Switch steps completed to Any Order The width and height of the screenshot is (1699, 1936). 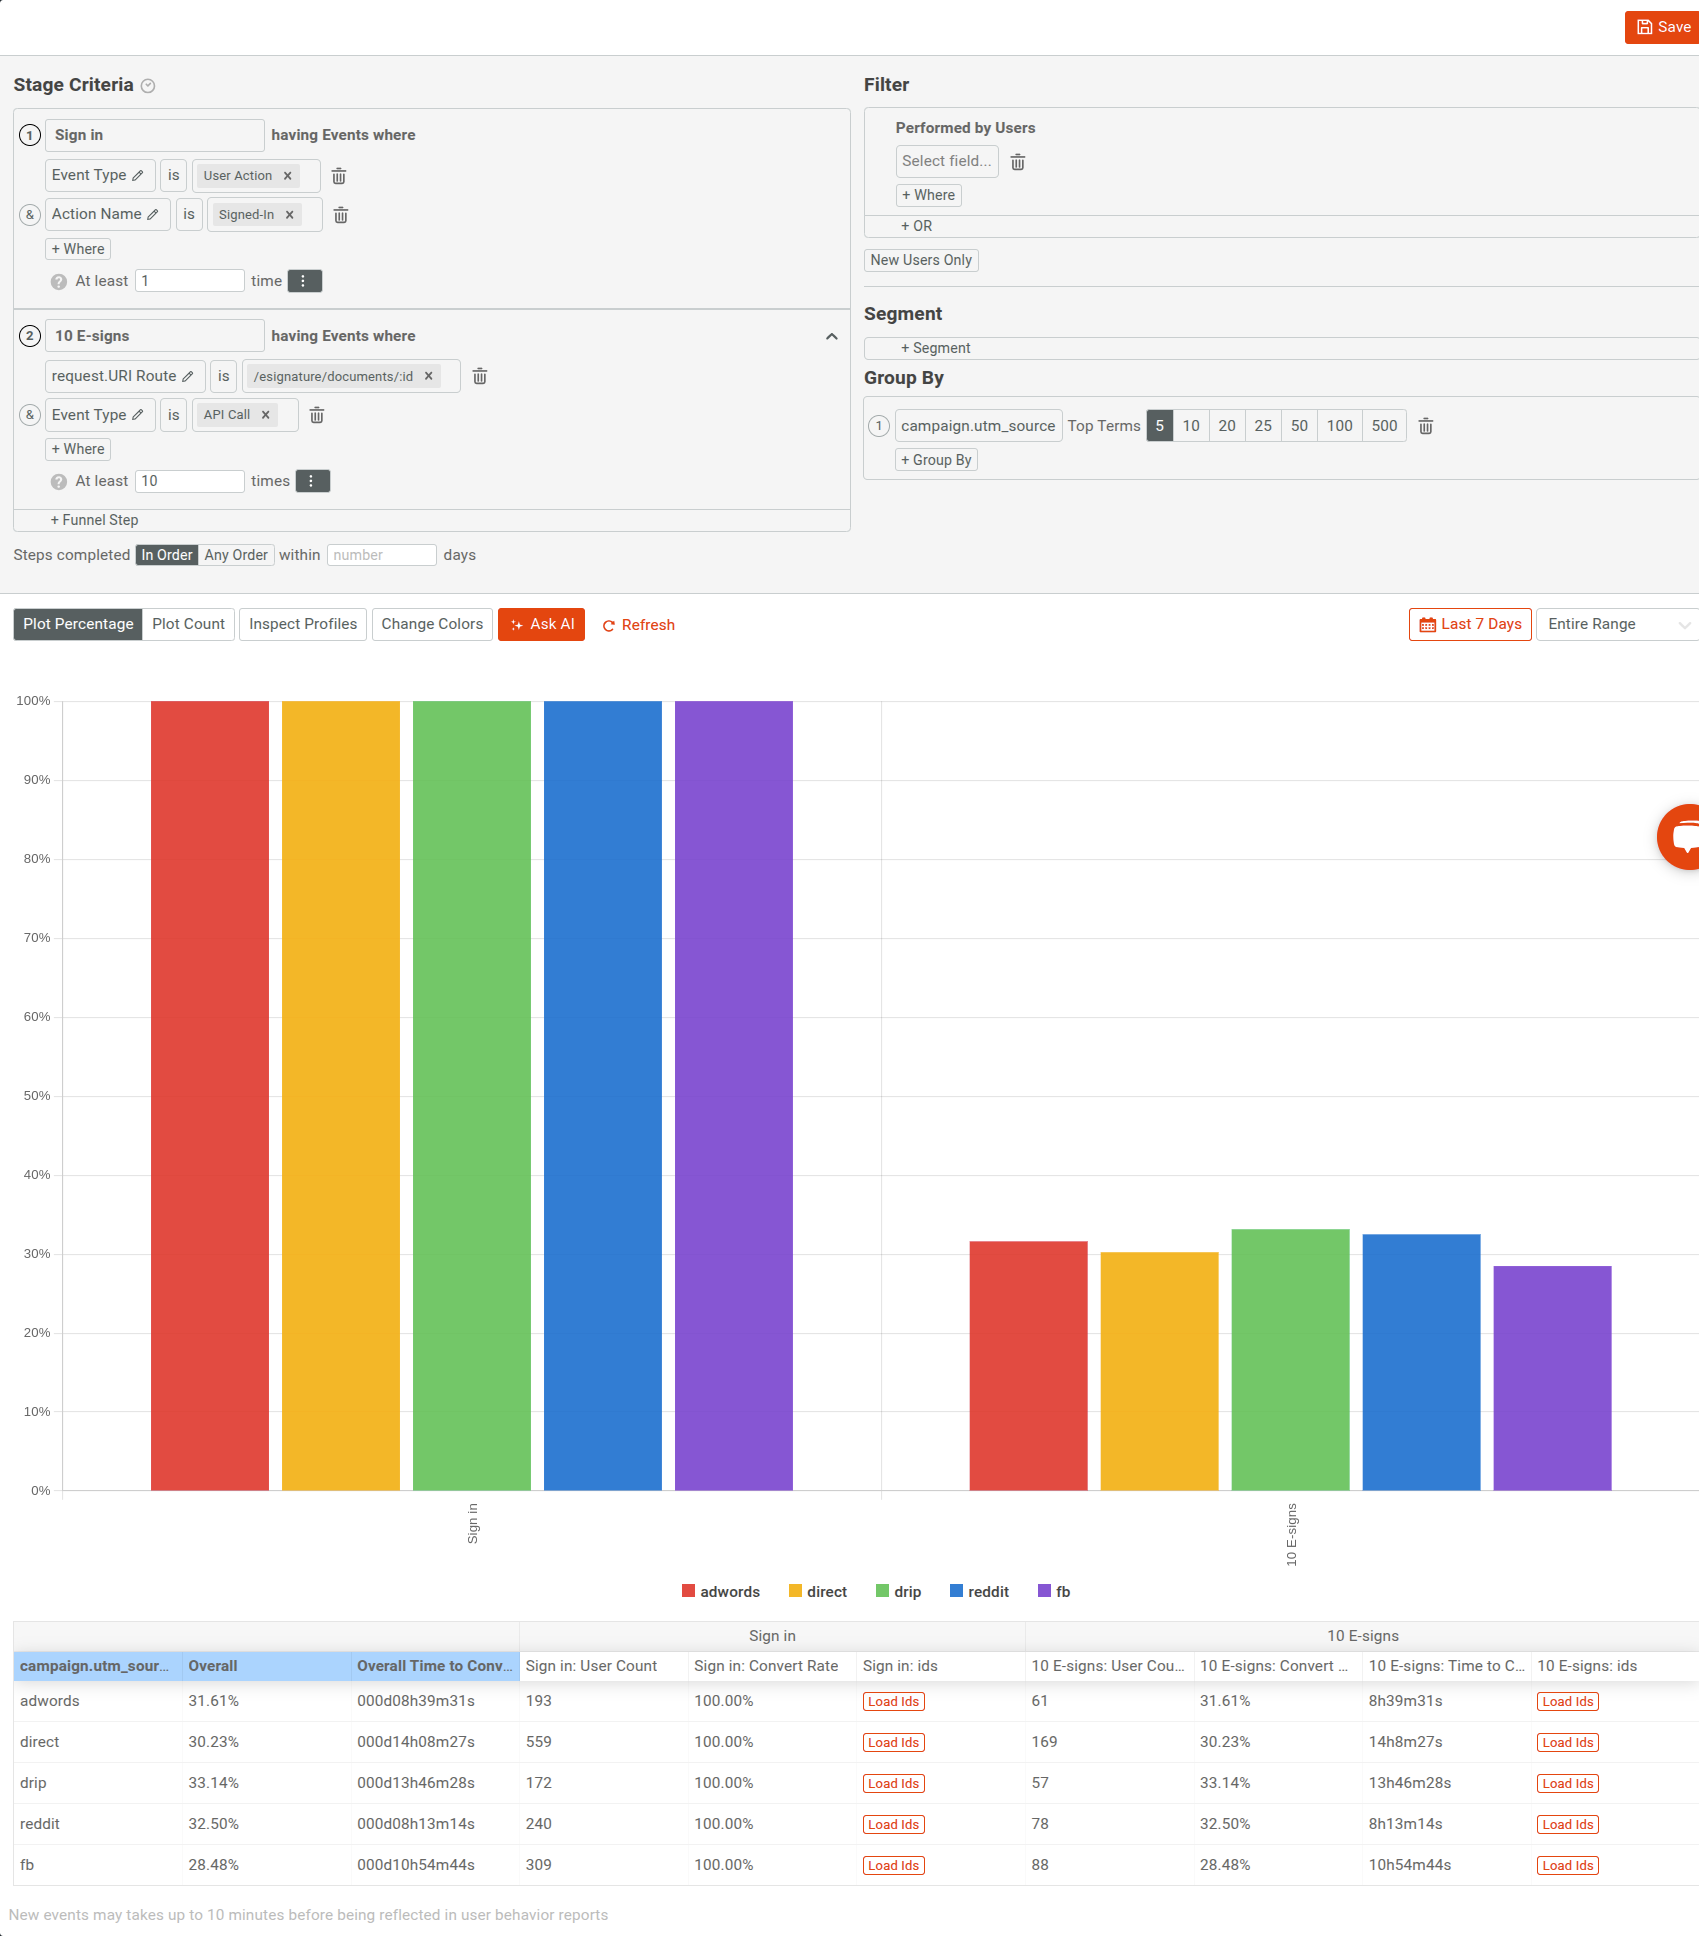tap(235, 555)
